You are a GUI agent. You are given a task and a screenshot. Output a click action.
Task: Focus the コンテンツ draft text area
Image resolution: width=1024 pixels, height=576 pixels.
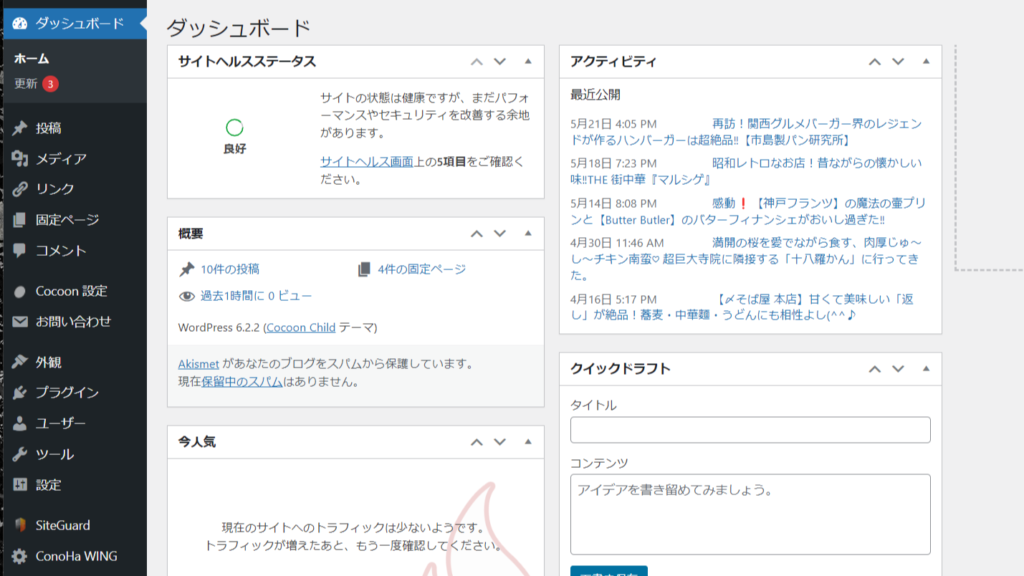(750, 515)
